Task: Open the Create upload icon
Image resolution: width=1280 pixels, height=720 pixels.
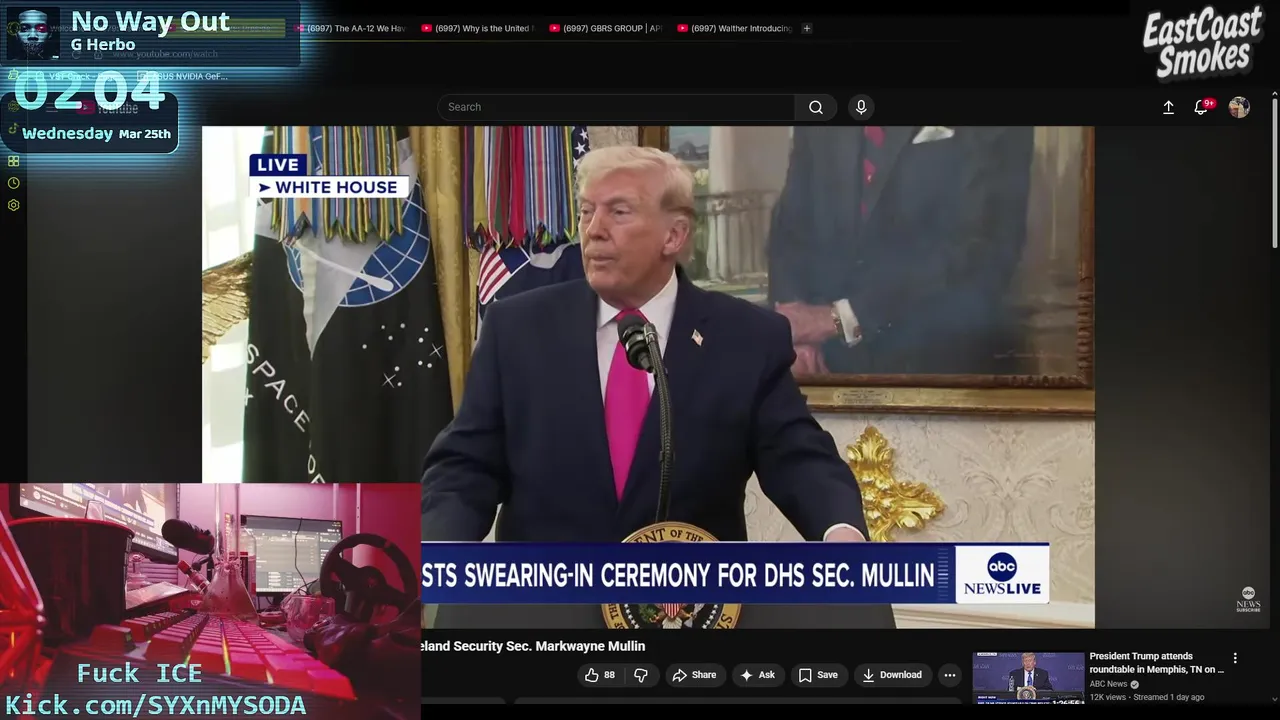Action: pos(1168,107)
